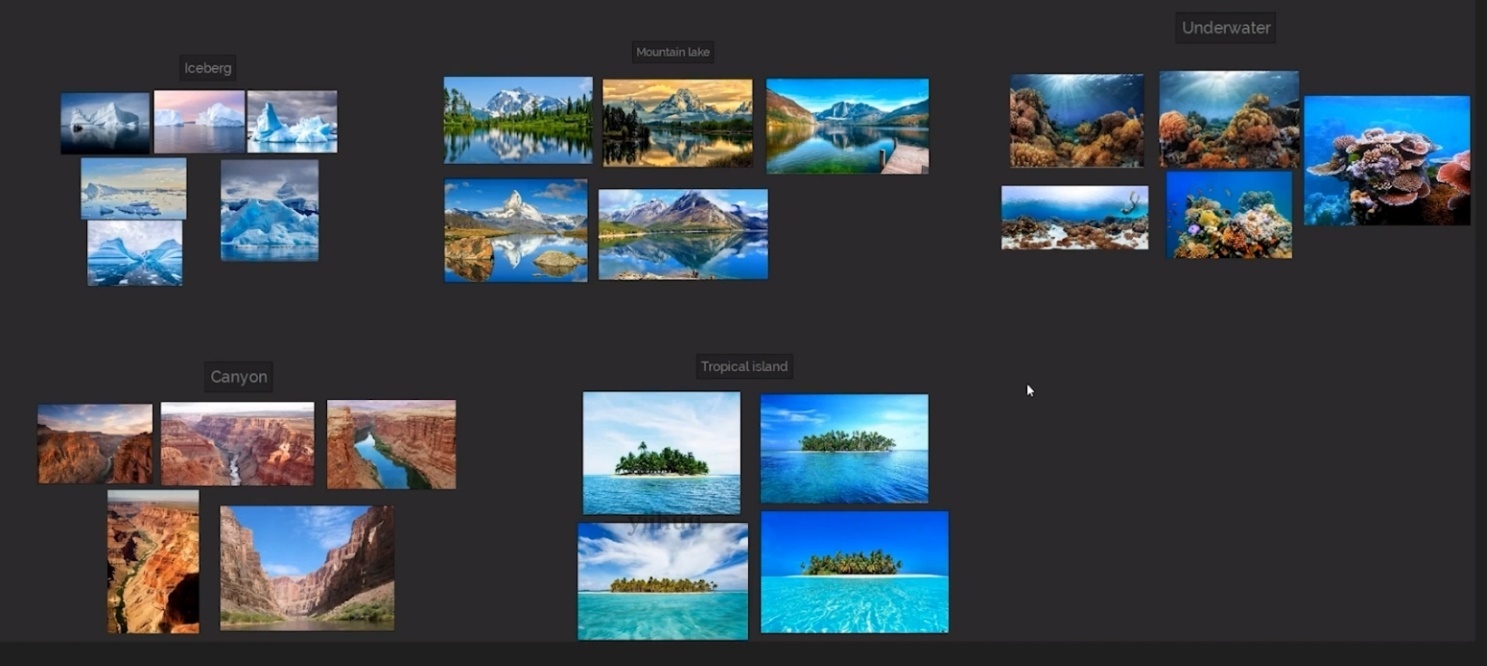The height and width of the screenshot is (666, 1487).
Task: Select the colorful corals in deep blue image
Action: [x=1229, y=215]
